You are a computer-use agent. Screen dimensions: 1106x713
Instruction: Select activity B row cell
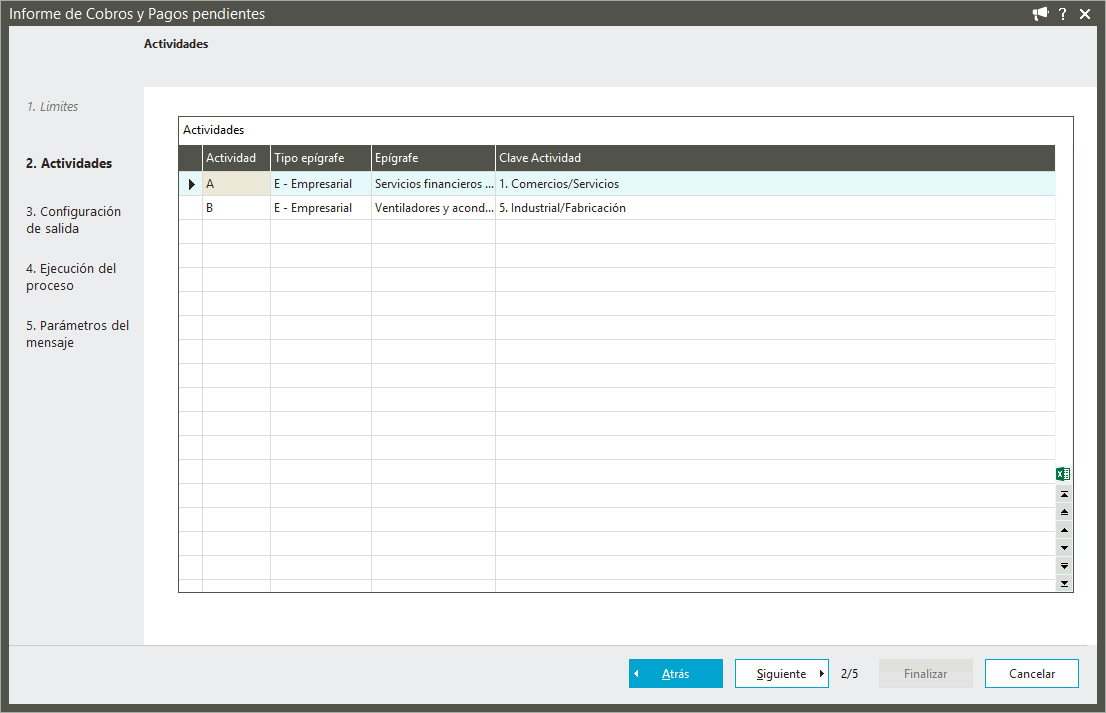[236, 208]
